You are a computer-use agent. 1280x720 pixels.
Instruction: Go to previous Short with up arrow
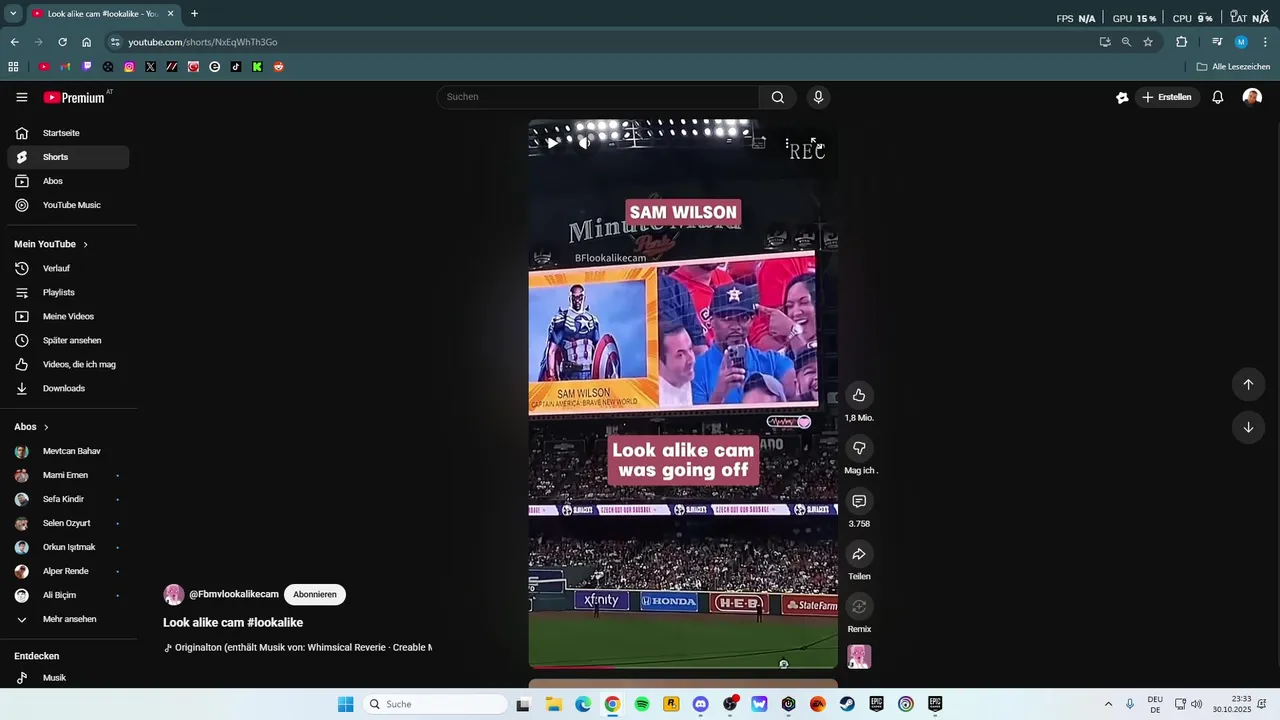pos(1248,384)
